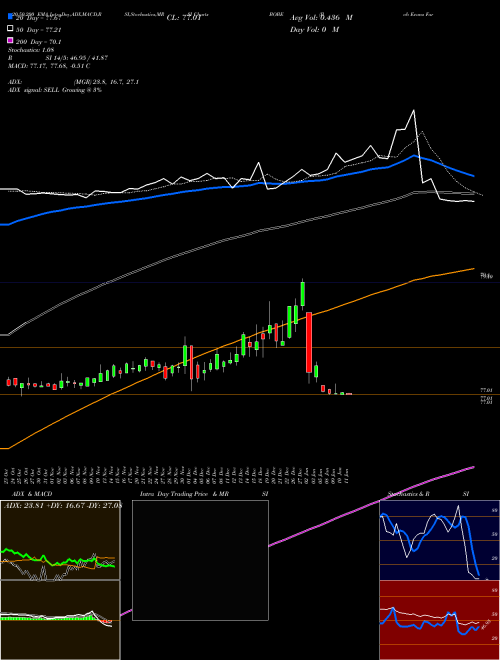The width and height of the screenshot is (500, 660).
Task: Click 'ADX signal: SELL Growing @ 3%' text
Action: [55, 90]
